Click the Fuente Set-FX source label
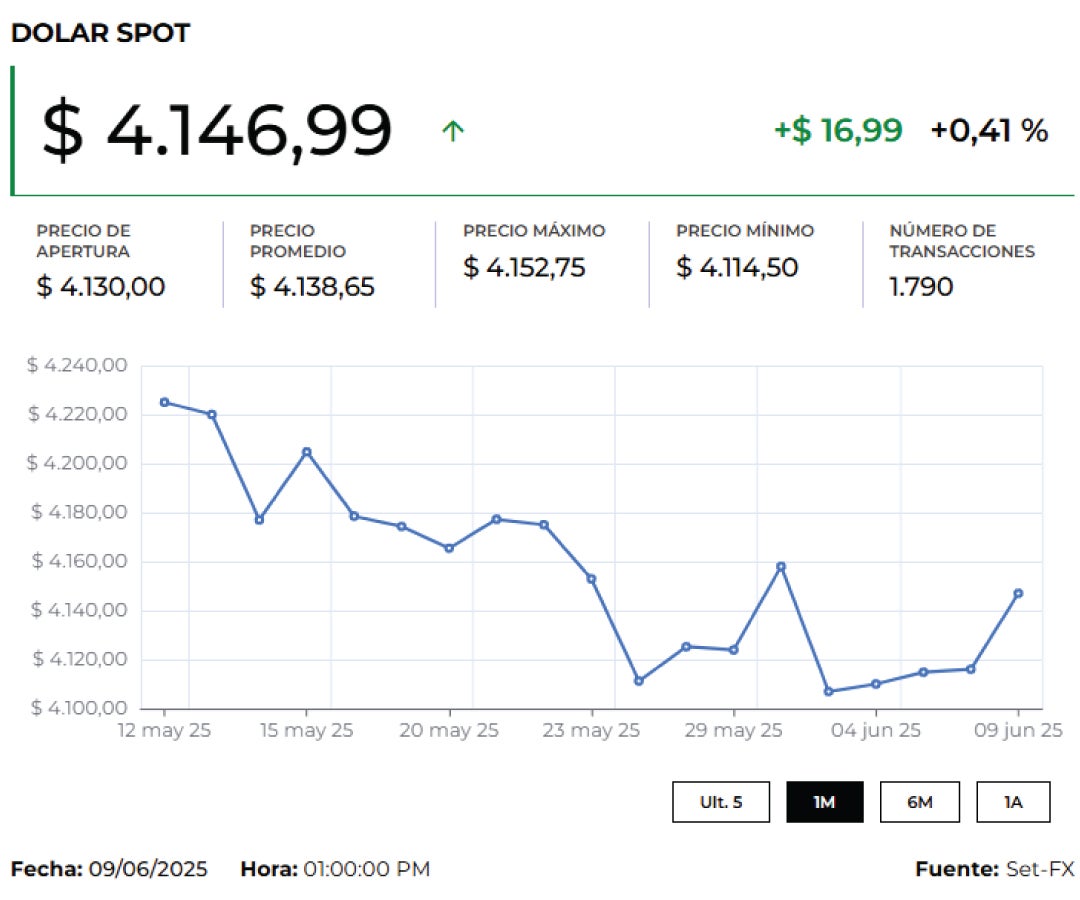This screenshot has width=1080, height=900. click(x=994, y=869)
